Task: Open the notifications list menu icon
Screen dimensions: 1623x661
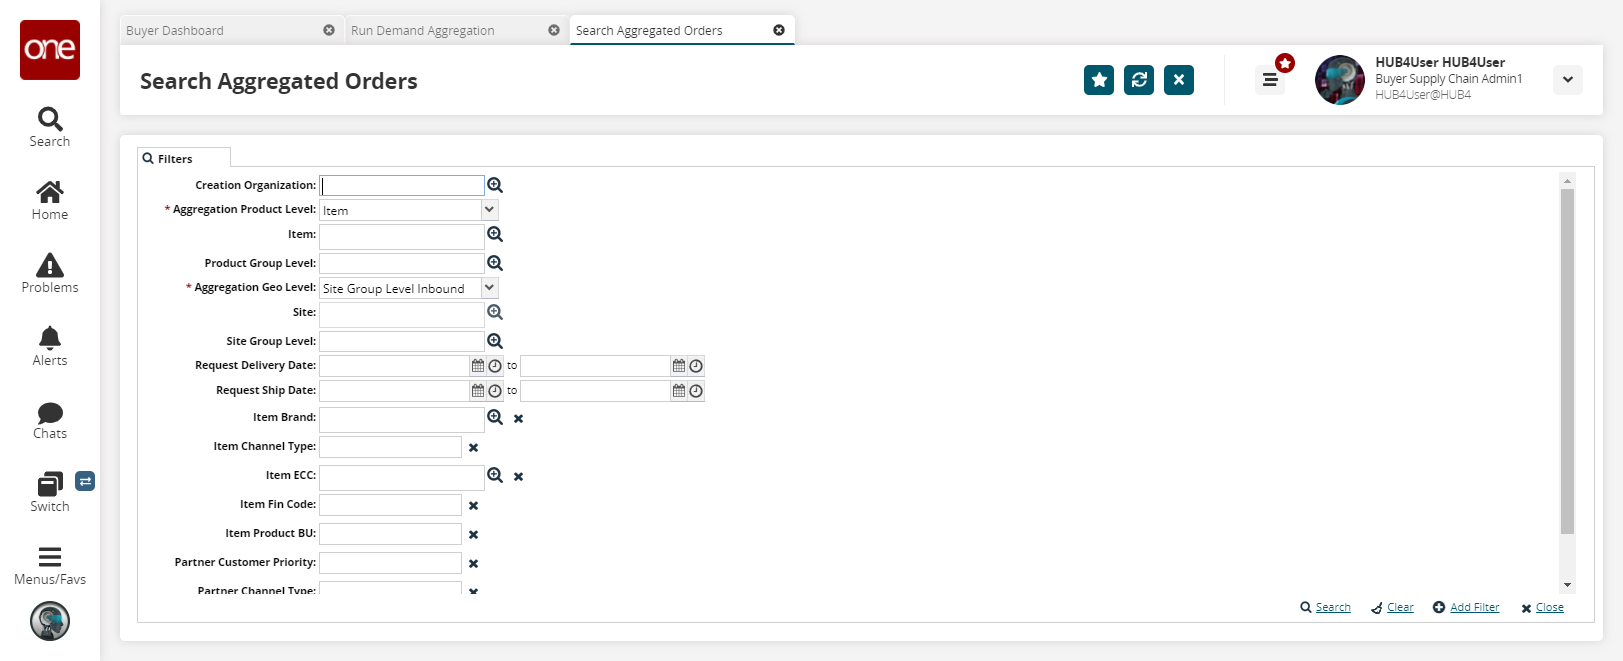Action: coord(1270,80)
